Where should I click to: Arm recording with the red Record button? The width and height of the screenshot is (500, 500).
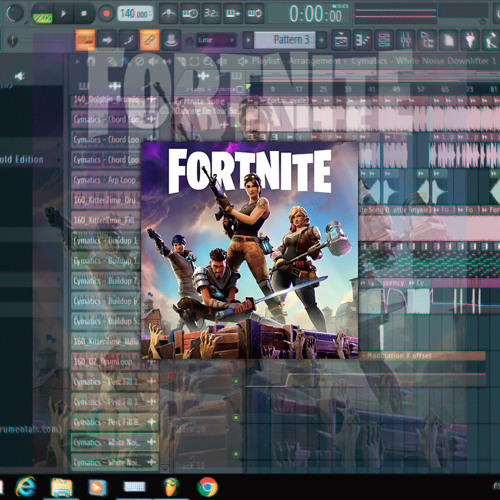pyautogui.click(x=107, y=14)
